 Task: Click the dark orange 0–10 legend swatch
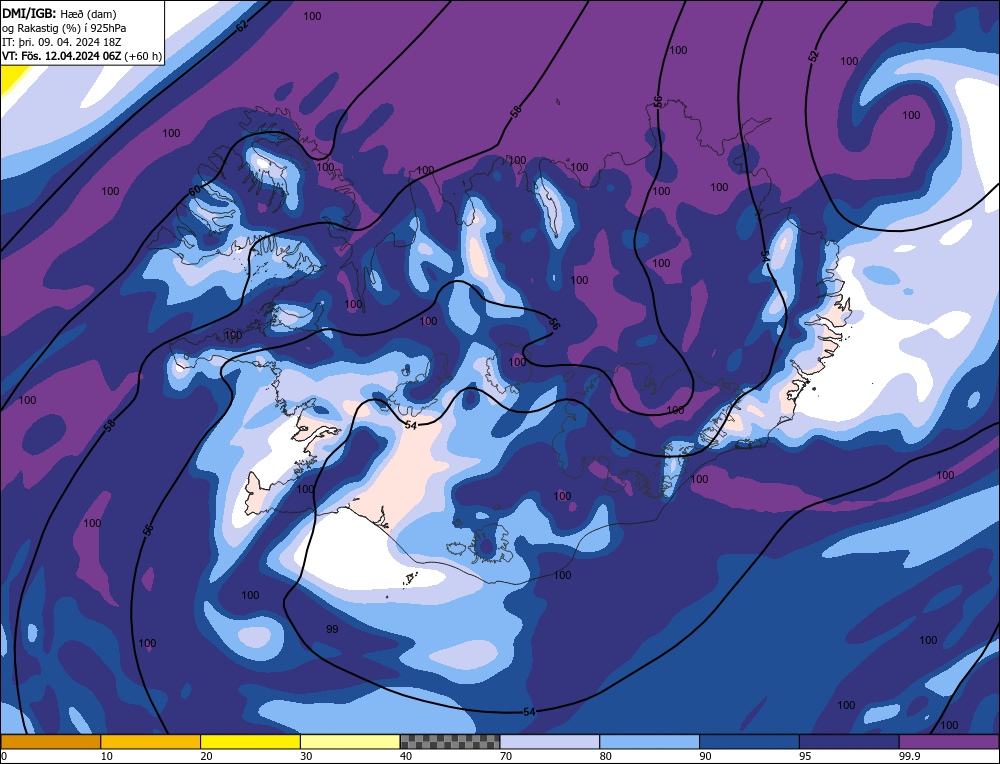point(51,742)
